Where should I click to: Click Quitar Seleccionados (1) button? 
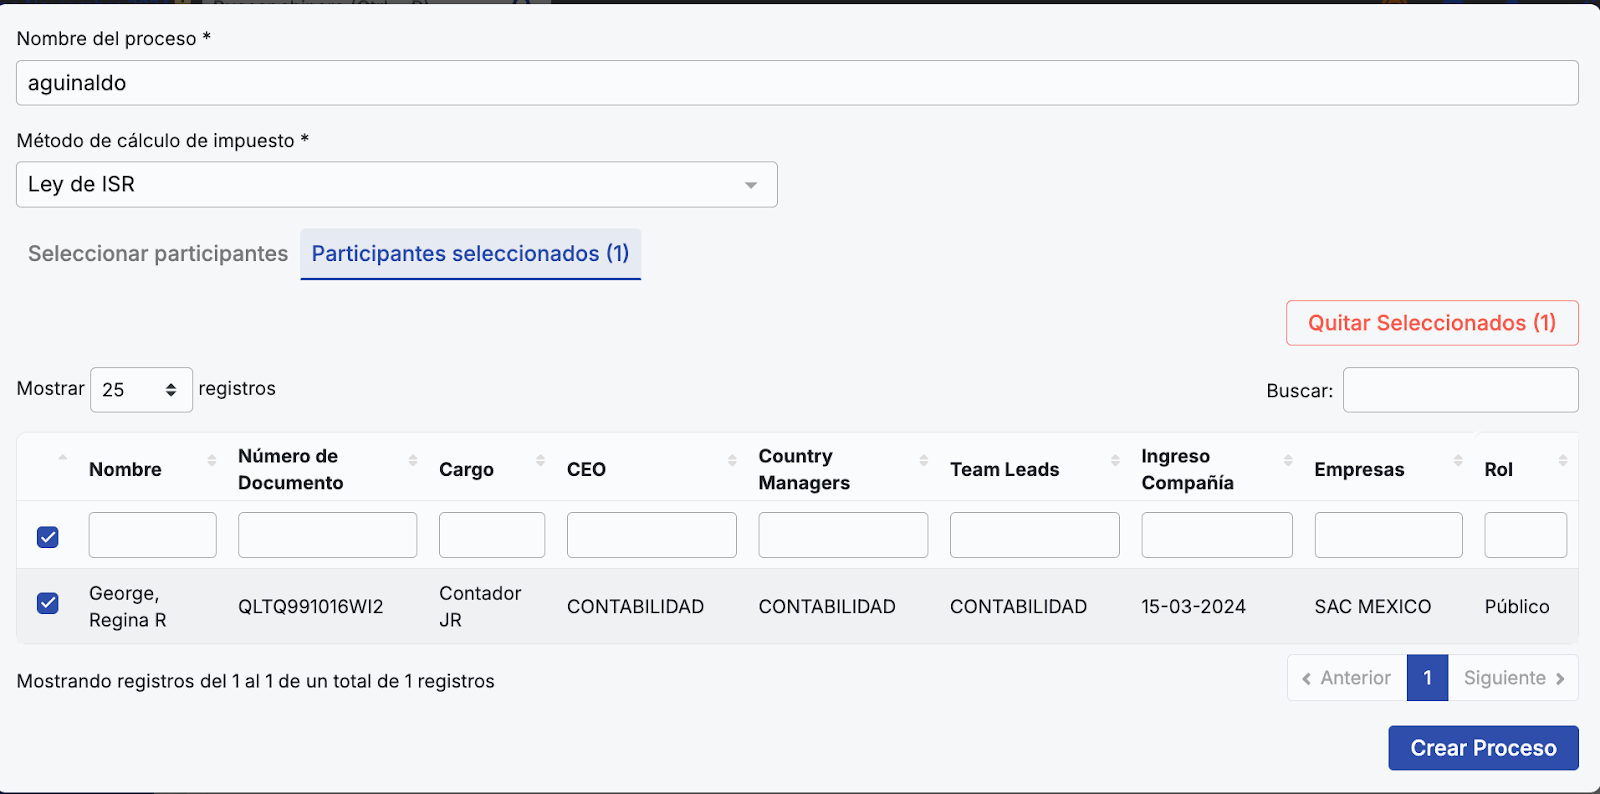[1431, 323]
